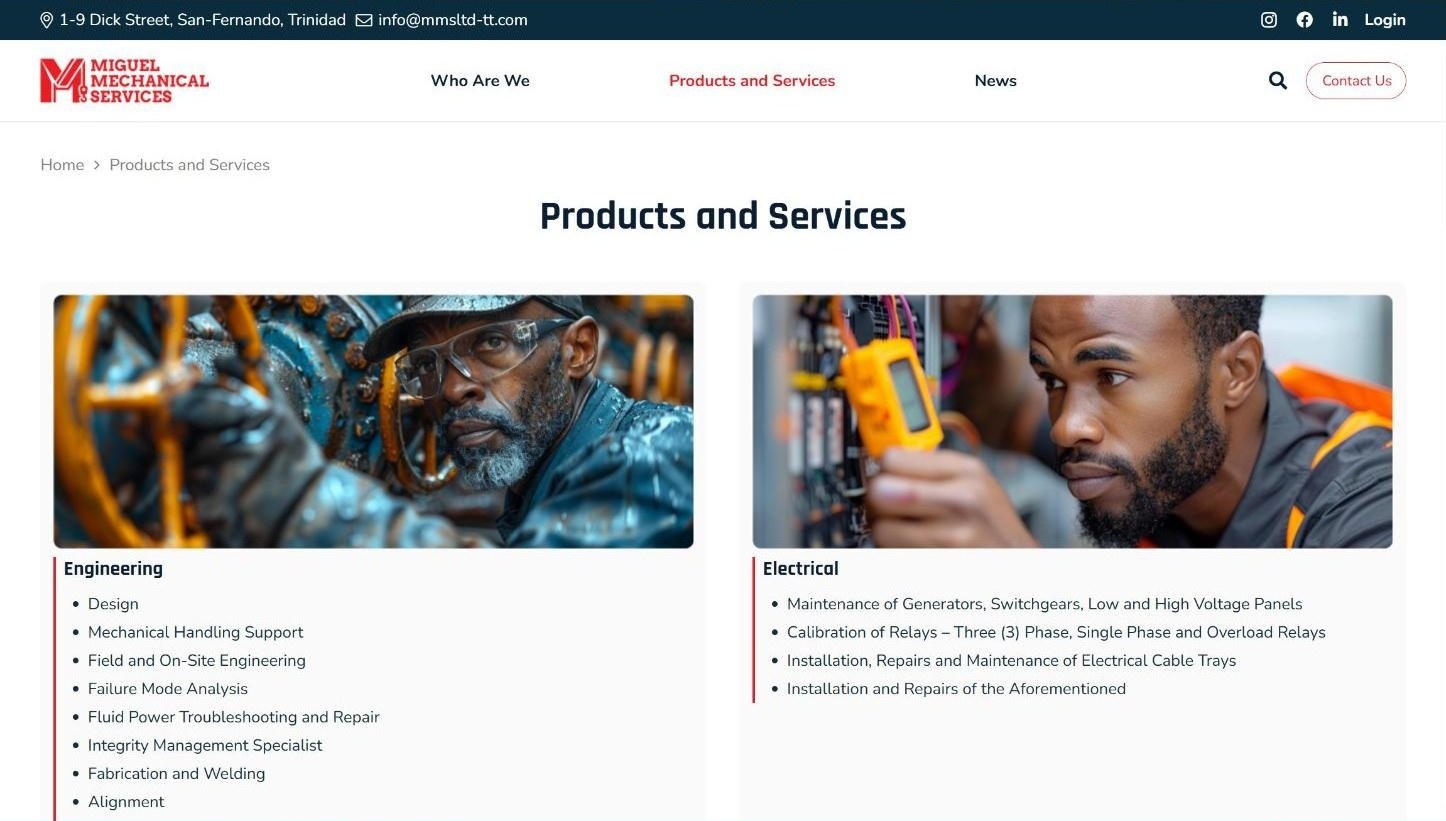Click the Alignment list item

coord(126,802)
